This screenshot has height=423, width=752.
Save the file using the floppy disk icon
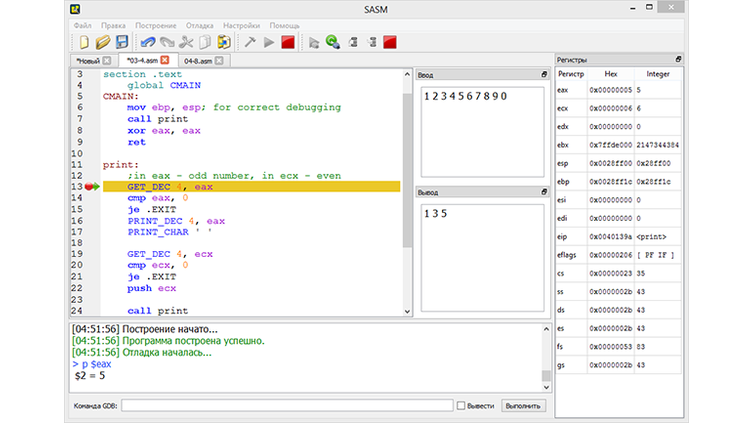[x=122, y=43]
